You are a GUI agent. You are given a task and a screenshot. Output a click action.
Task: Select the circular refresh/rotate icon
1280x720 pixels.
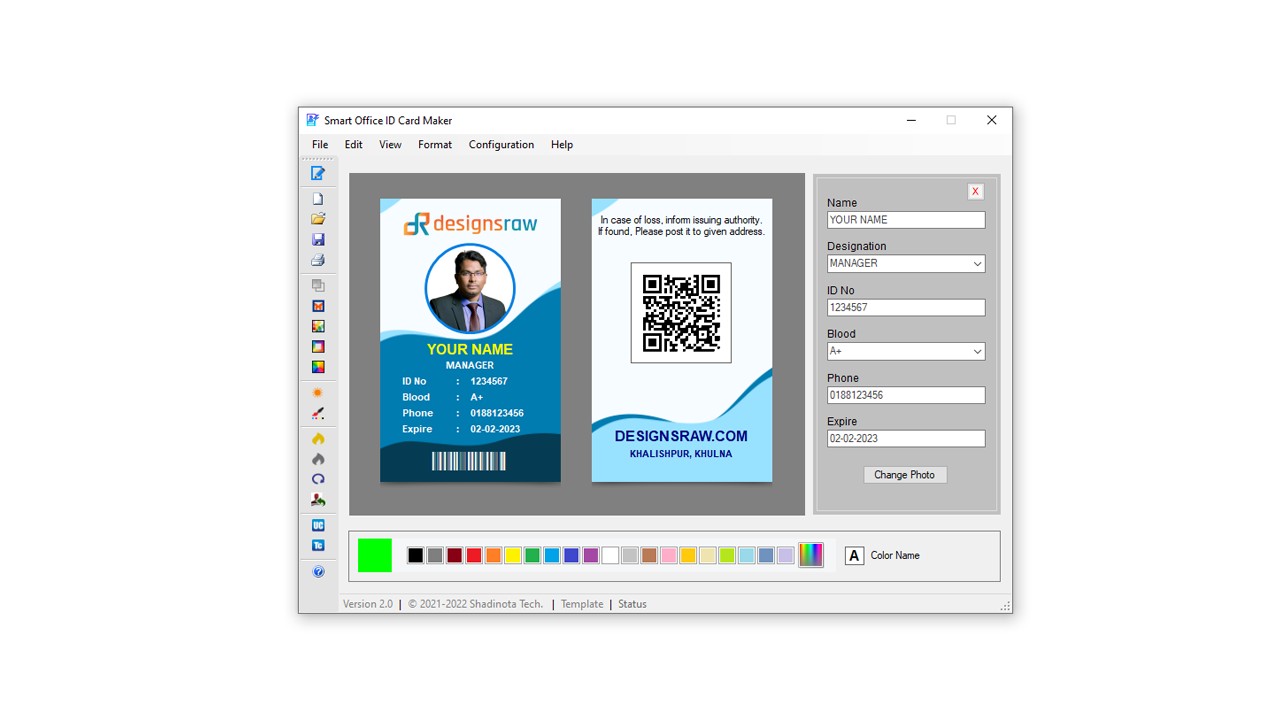(318, 479)
